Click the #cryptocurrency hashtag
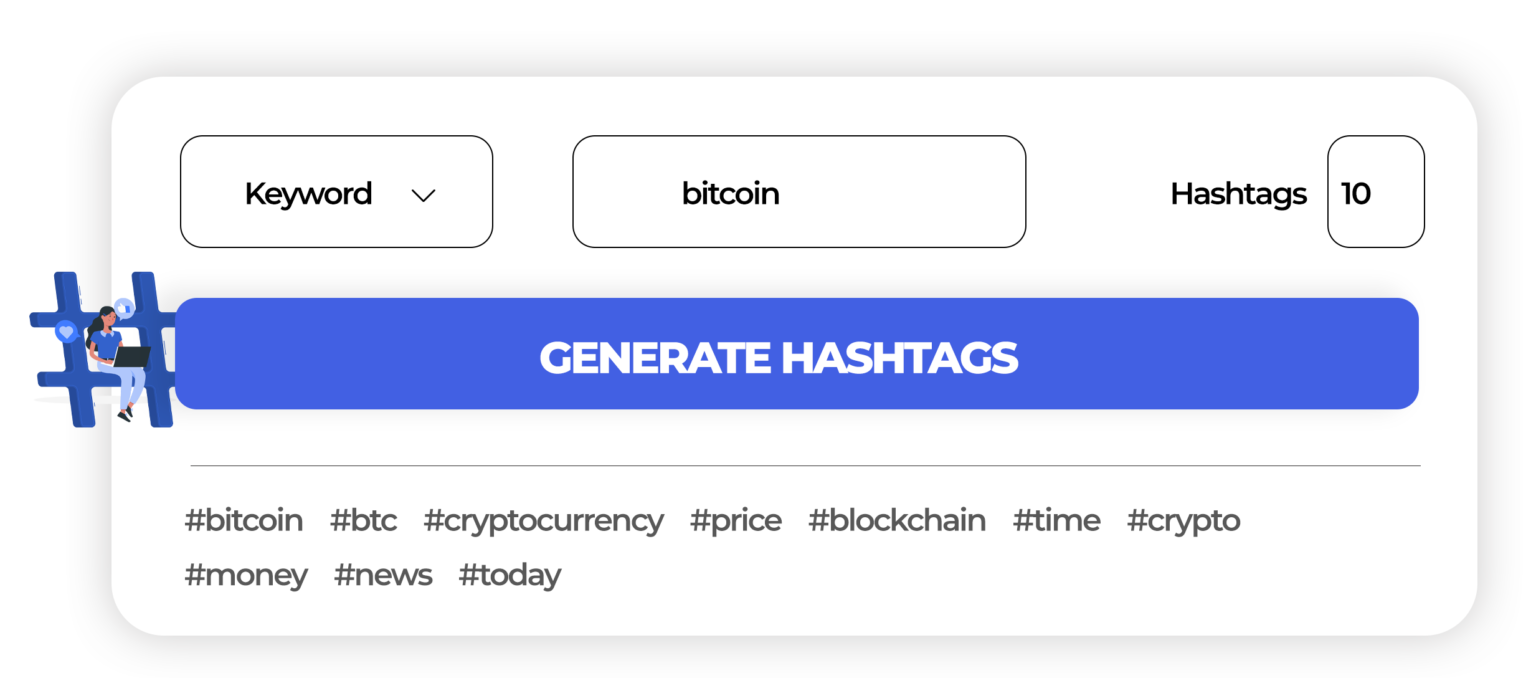 click(543, 521)
